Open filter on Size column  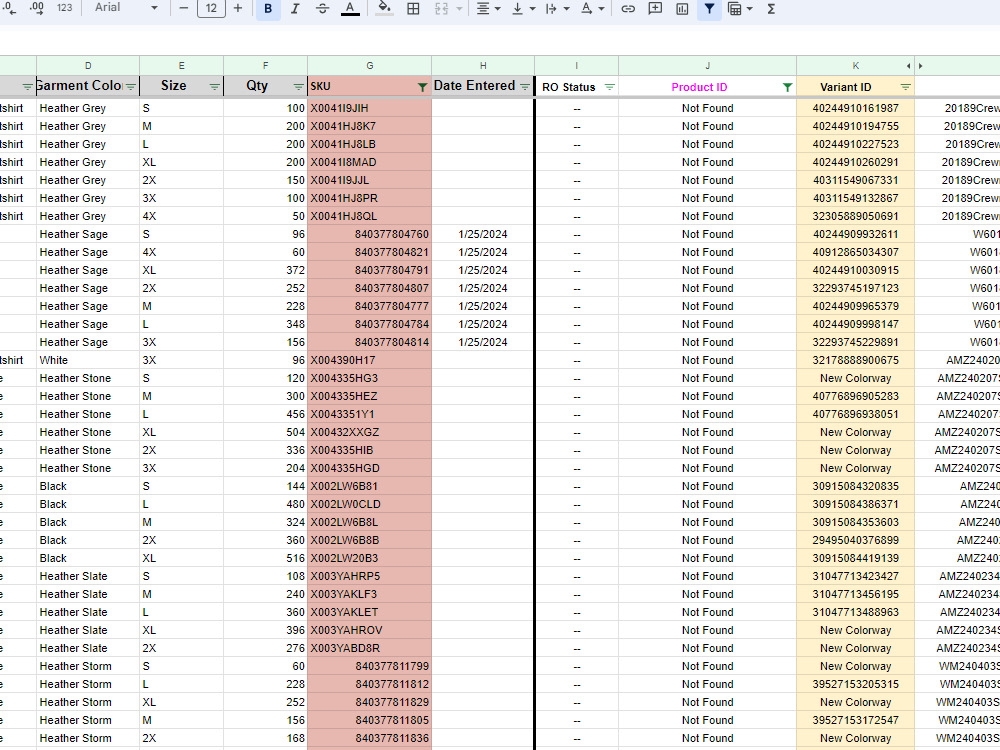click(215, 87)
